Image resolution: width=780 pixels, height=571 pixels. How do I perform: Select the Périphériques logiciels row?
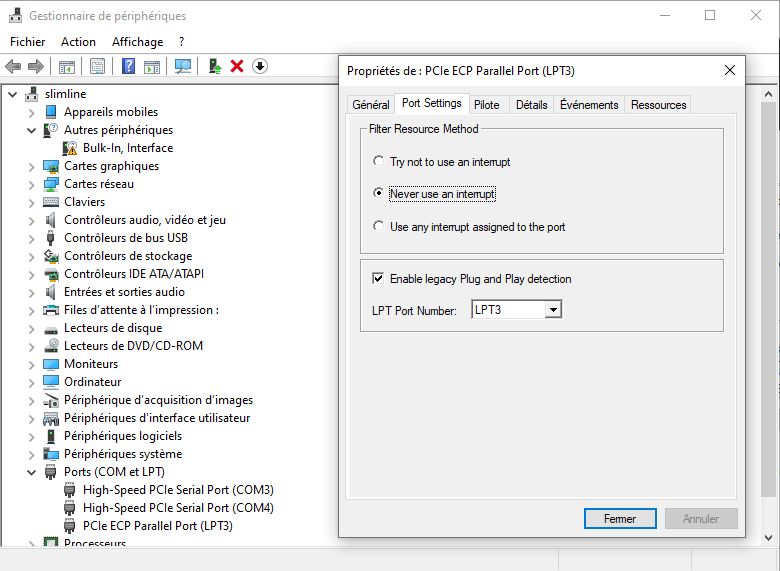123,436
